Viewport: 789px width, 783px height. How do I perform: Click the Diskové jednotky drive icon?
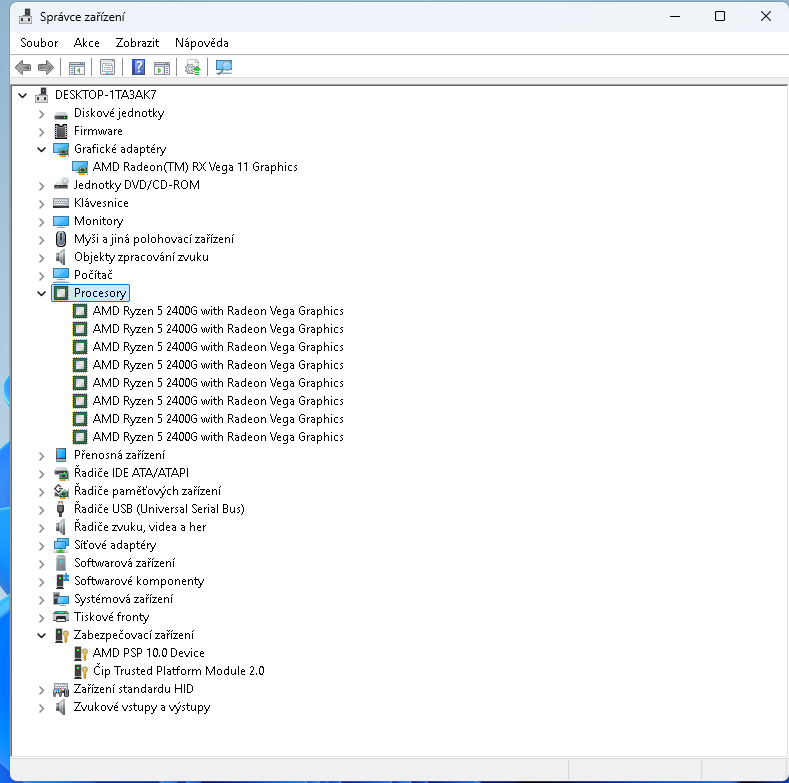click(61, 113)
